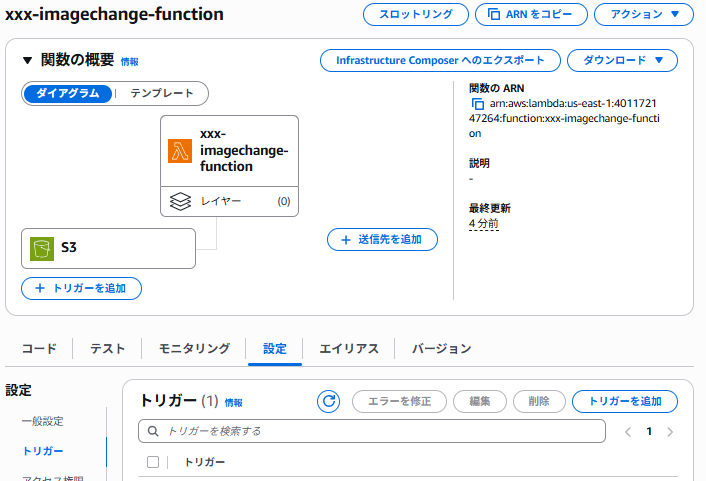Click the page title xxx-imagechange-function
The height and width of the screenshot is (481, 706).
(x=114, y=14)
